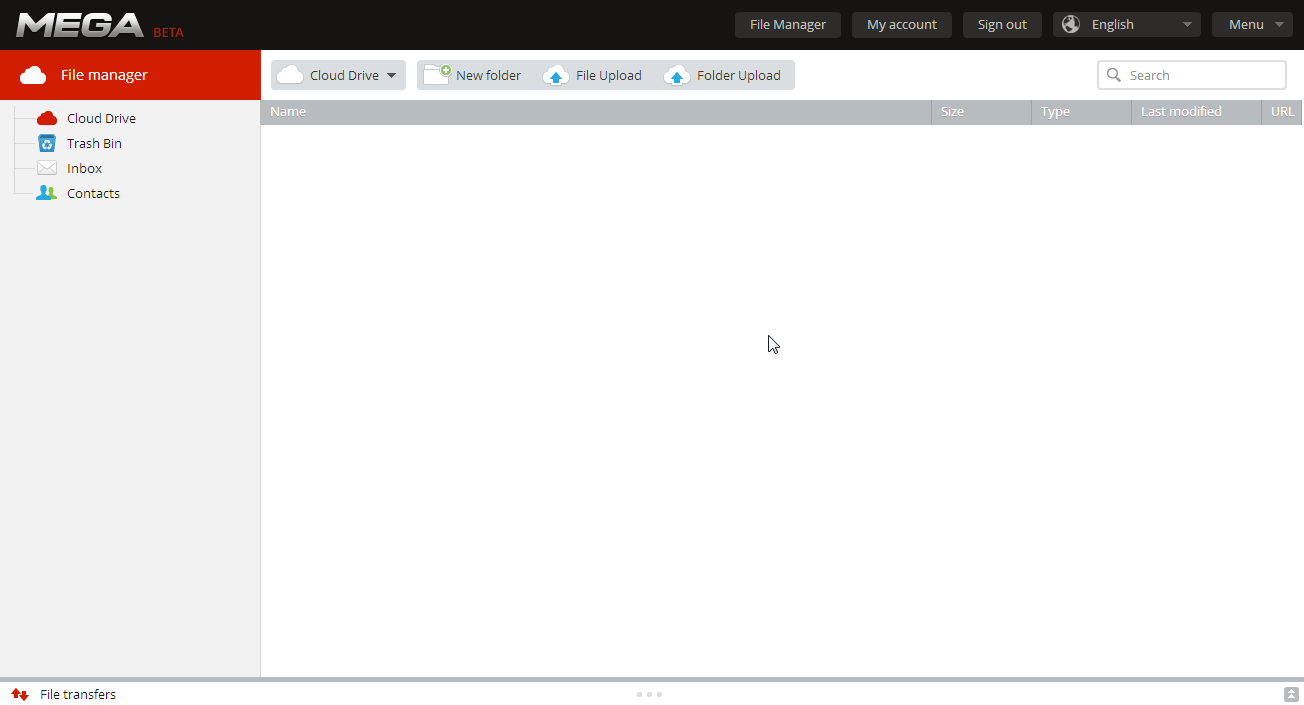
Task: Click the red Cloud Drive icon in sidebar
Action: tap(47, 118)
